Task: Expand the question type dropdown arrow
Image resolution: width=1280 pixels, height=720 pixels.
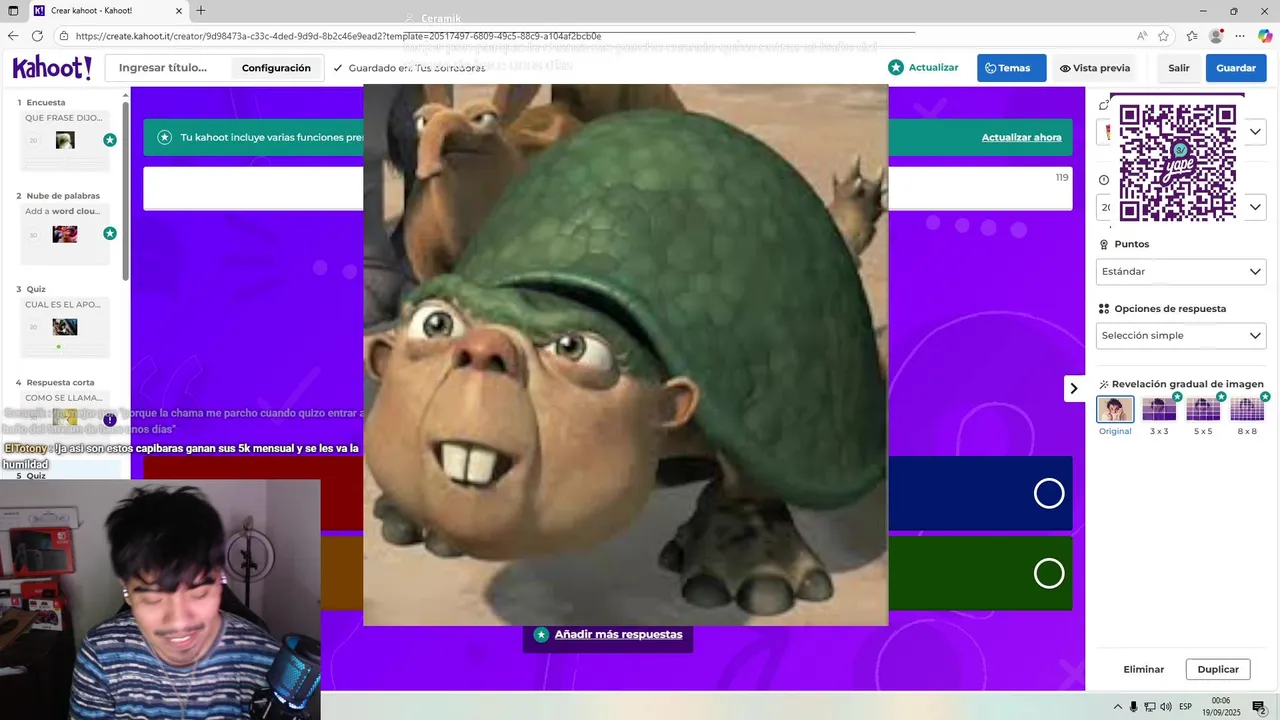Action: (1256, 131)
